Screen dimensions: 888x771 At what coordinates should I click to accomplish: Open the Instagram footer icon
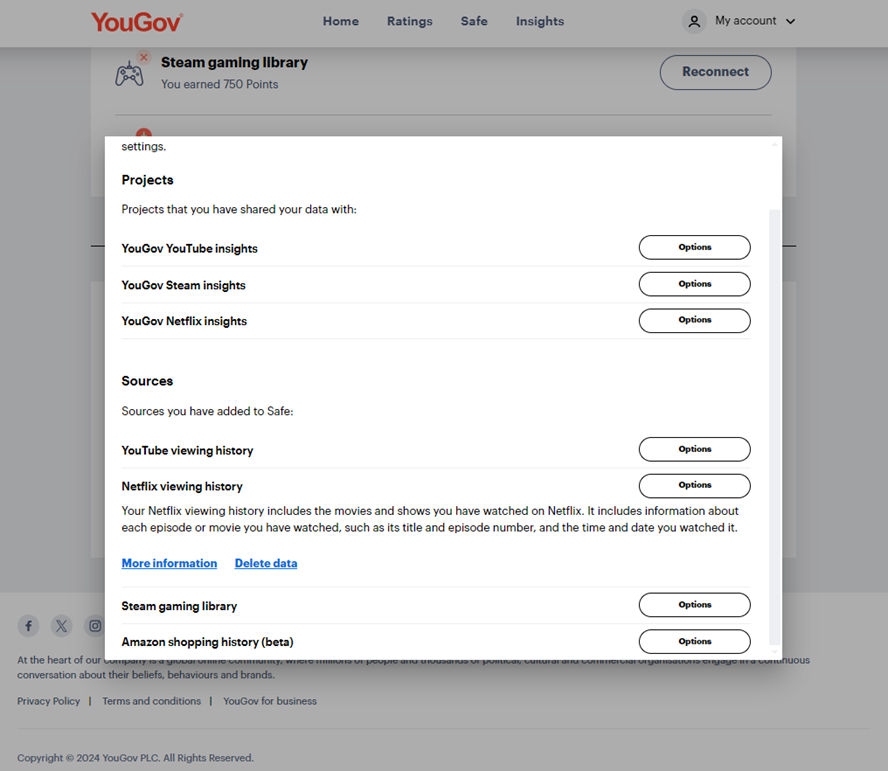pos(95,626)
